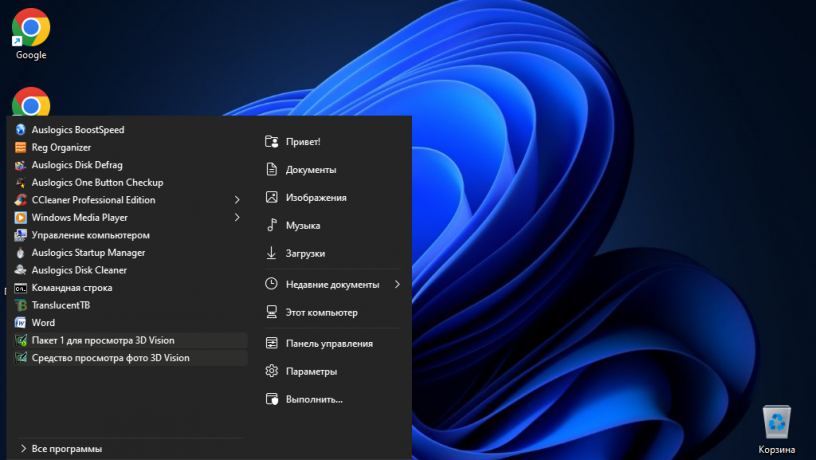Open the second Chrome desktop icon

[31, 102]
